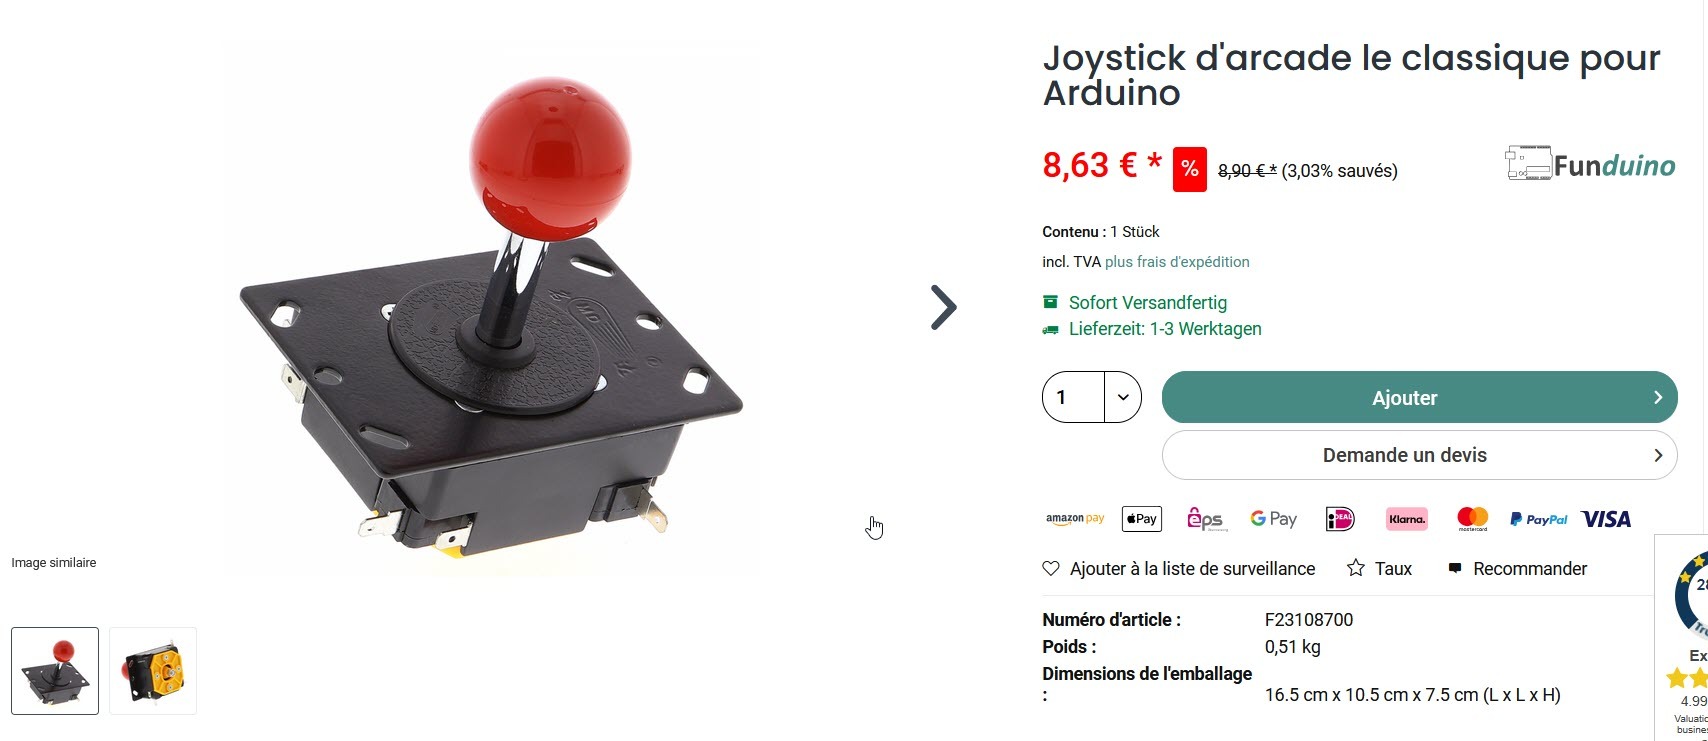The width and height of the screenshot is (1708, 741).
Task: Click Demande un devis button
Action: (1419, 455)
